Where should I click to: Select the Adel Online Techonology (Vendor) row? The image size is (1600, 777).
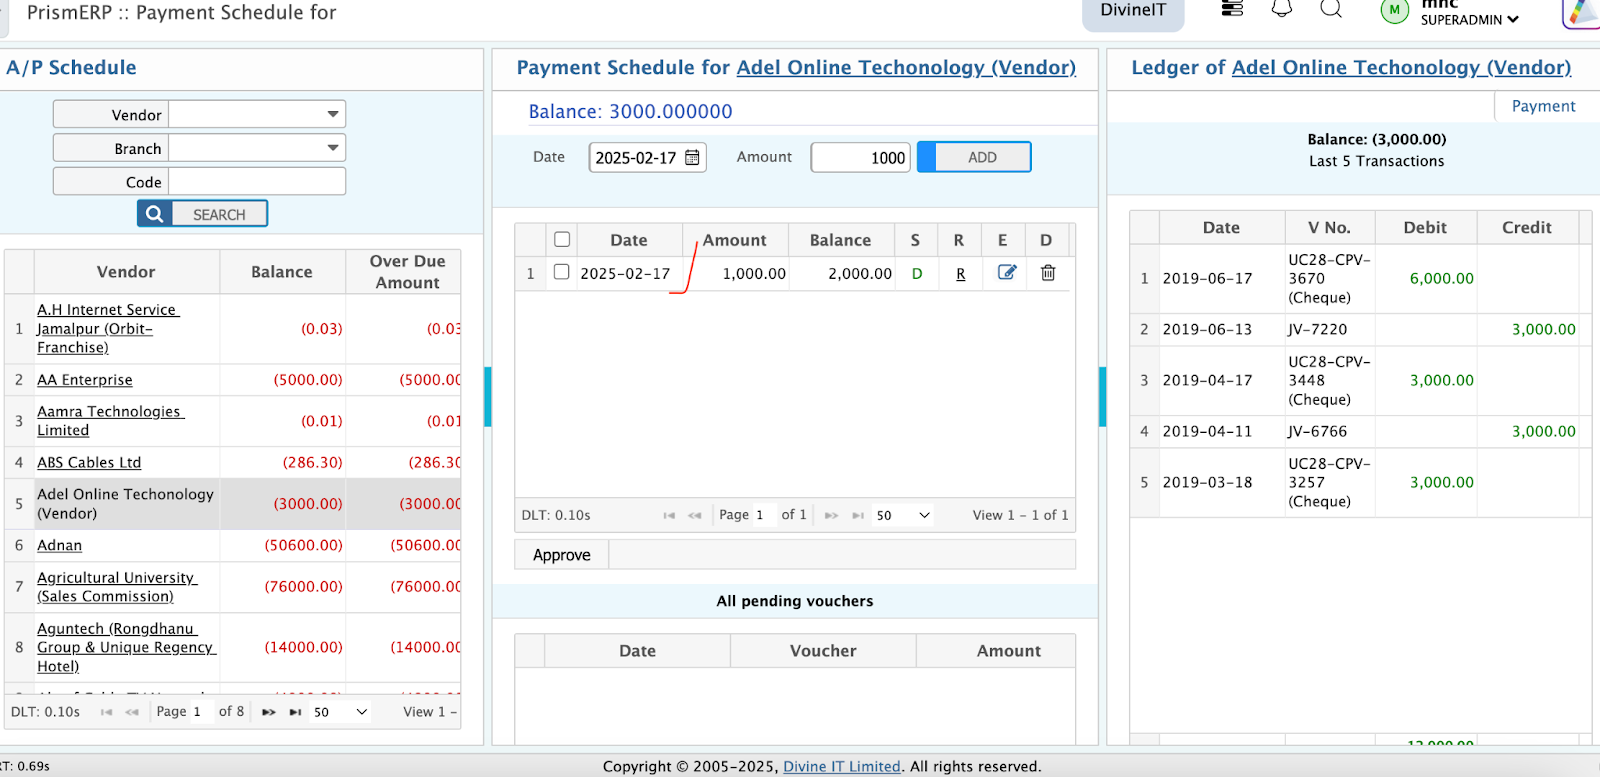point(233,504)
